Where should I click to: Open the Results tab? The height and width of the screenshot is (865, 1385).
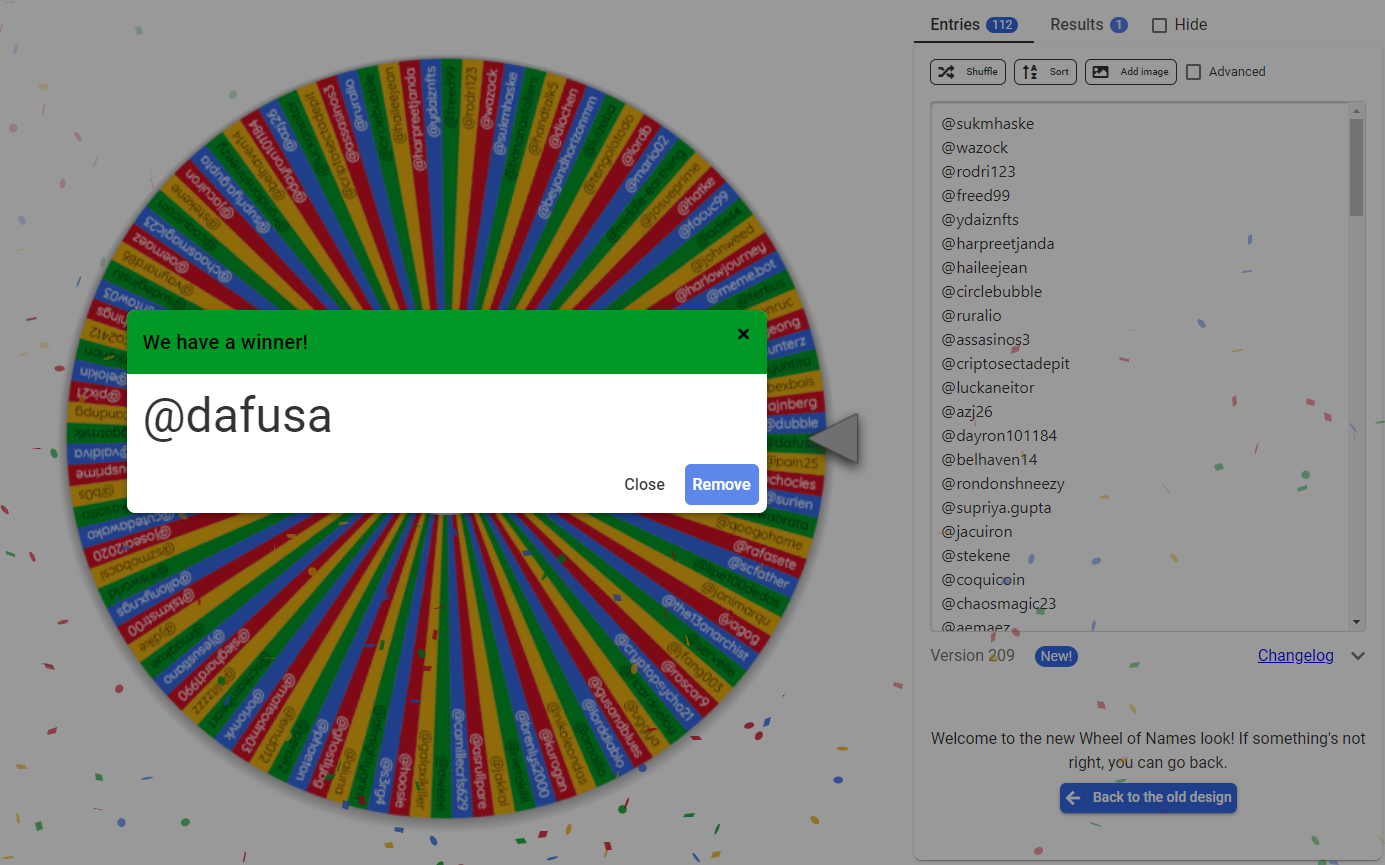(x=1088, y=24)
